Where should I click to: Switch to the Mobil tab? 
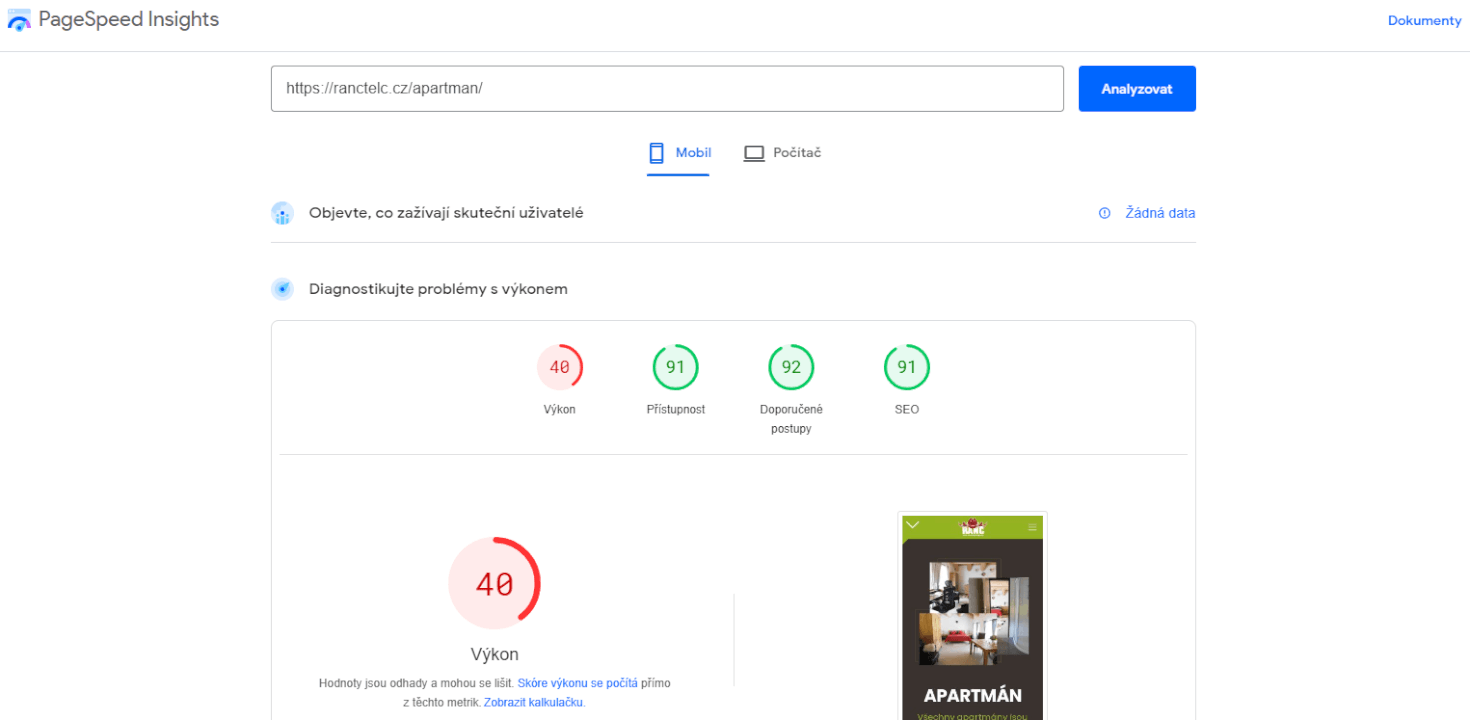(692, 152)
